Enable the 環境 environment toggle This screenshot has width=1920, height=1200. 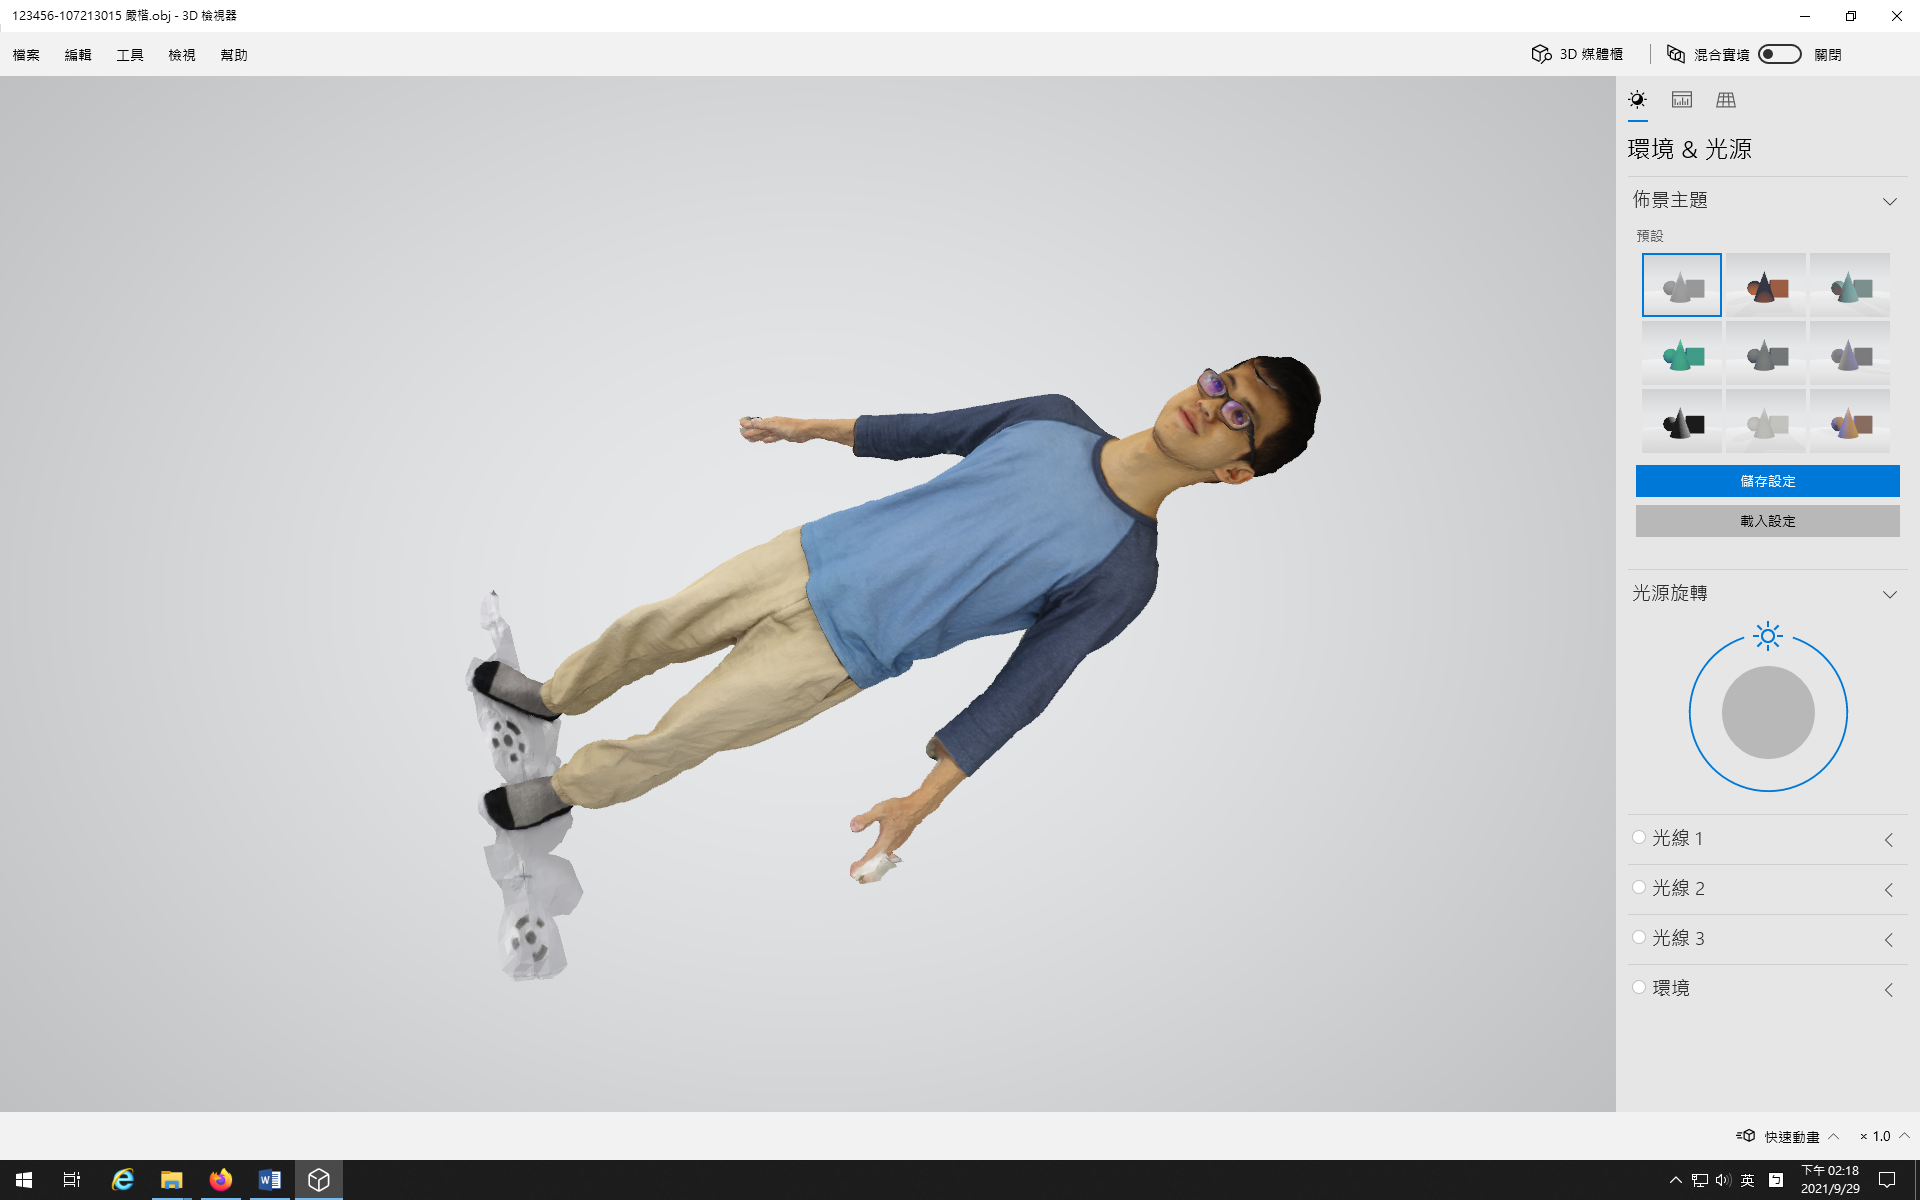point(1639,988)
